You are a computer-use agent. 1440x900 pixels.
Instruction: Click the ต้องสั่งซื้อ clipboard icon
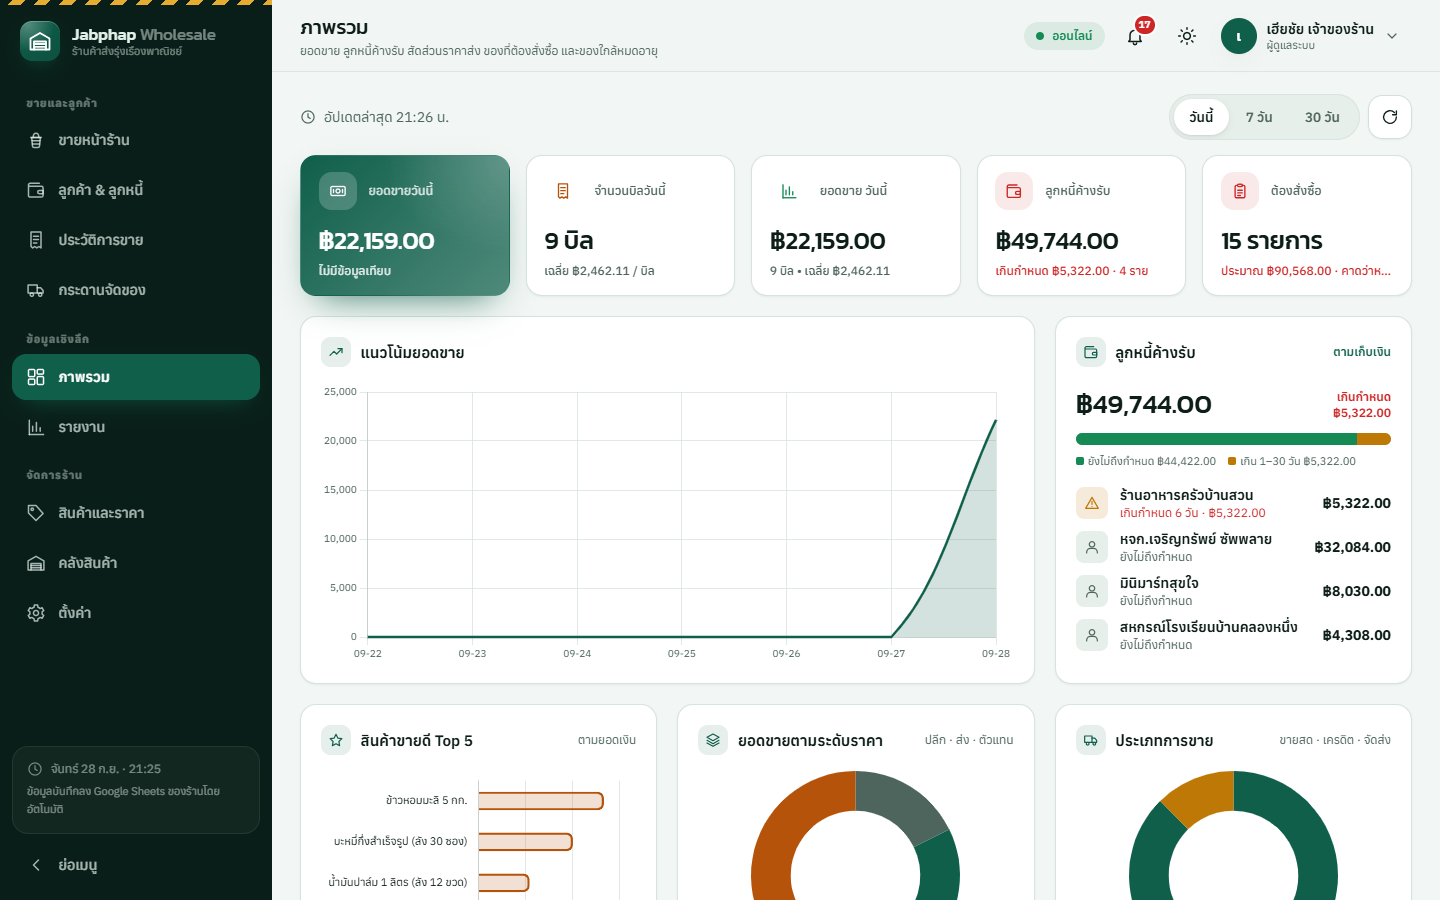(x=1240, y=191)
